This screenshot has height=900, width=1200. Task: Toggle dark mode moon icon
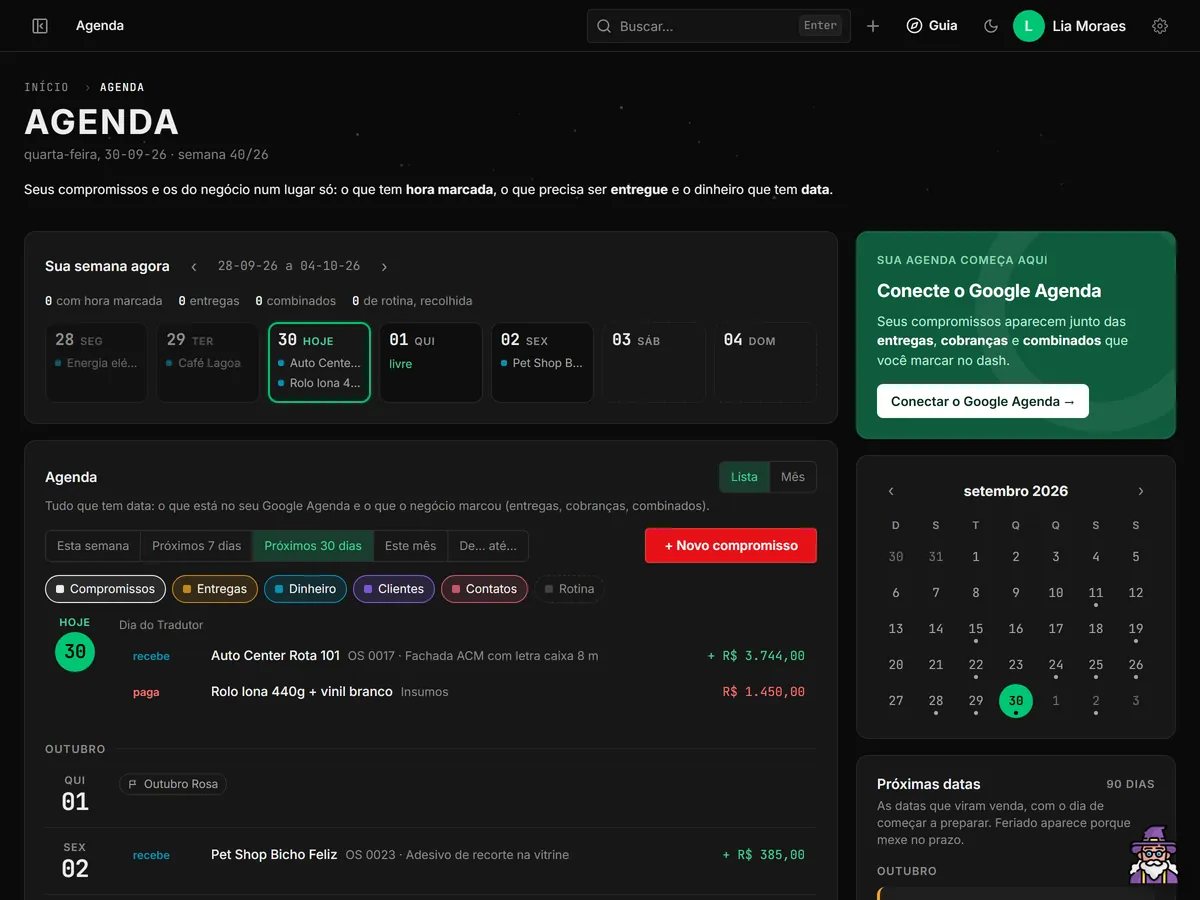[991, 26]
